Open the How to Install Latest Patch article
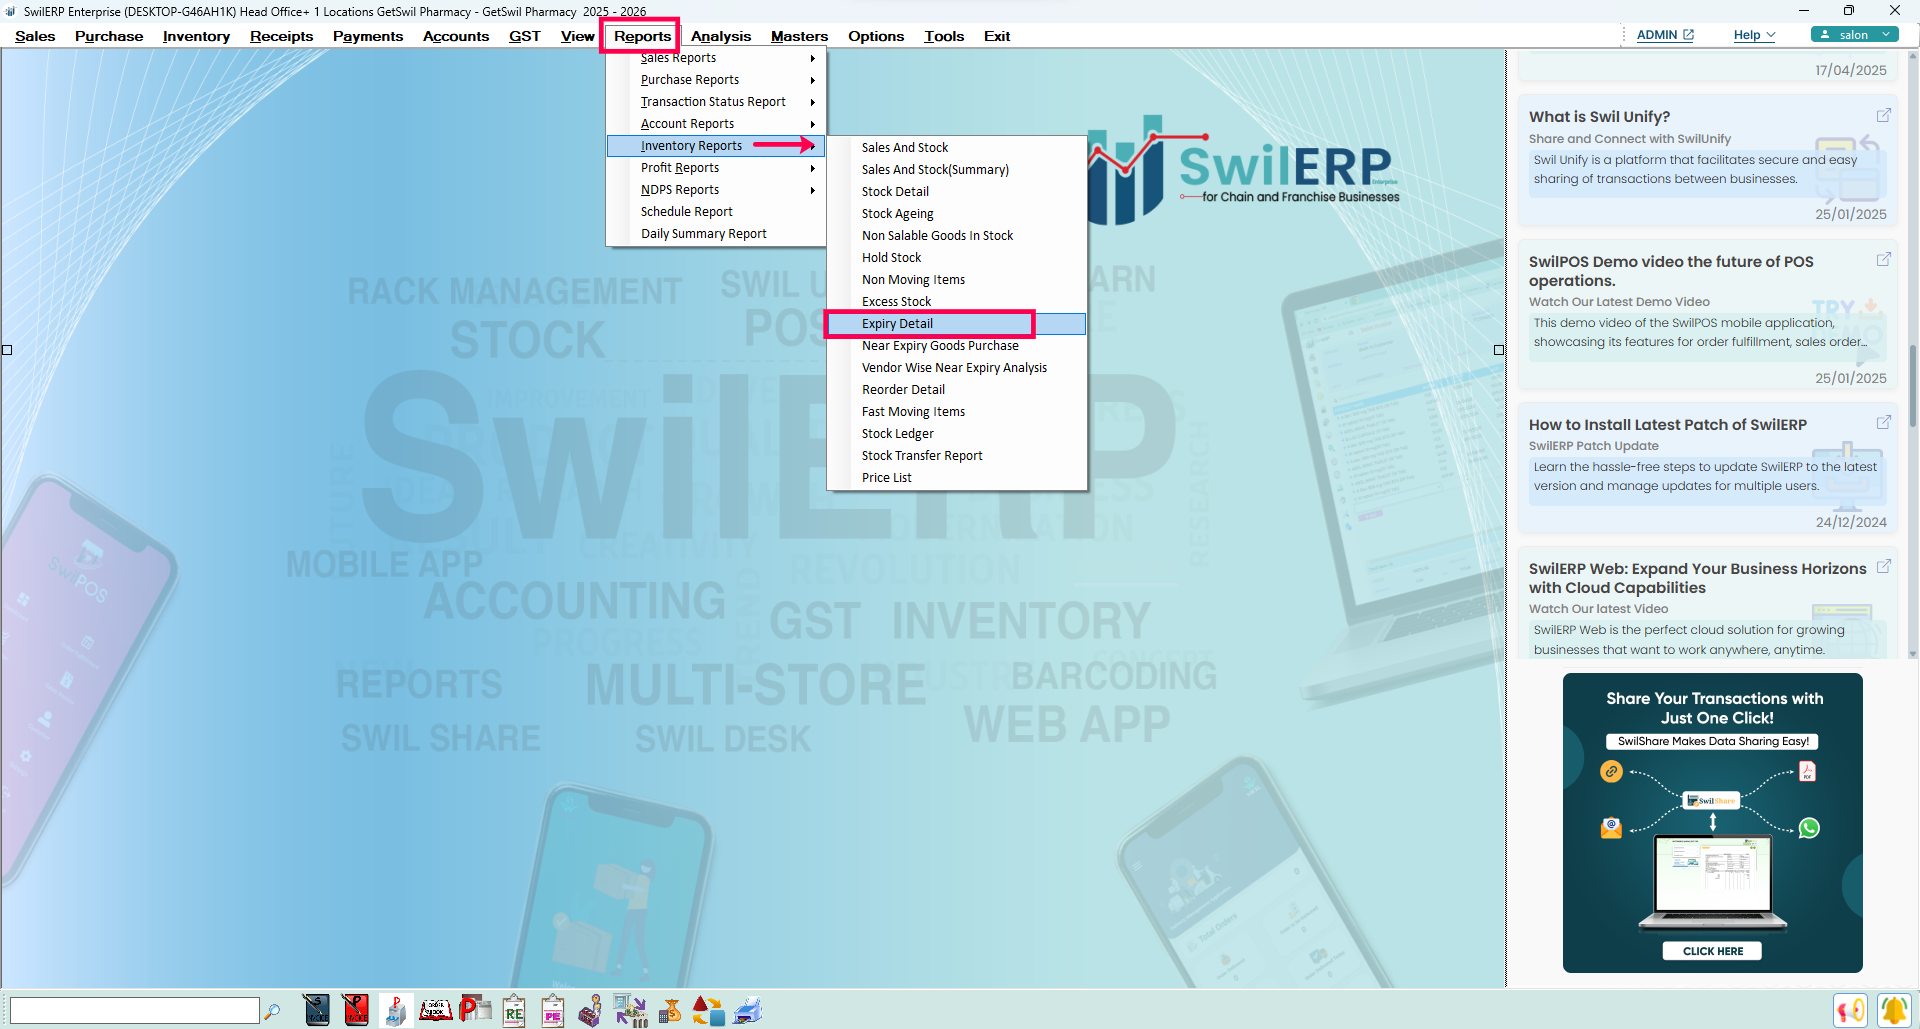Image resolution: width=1920 pixels, height=1029 pixels. [1667, 425]
